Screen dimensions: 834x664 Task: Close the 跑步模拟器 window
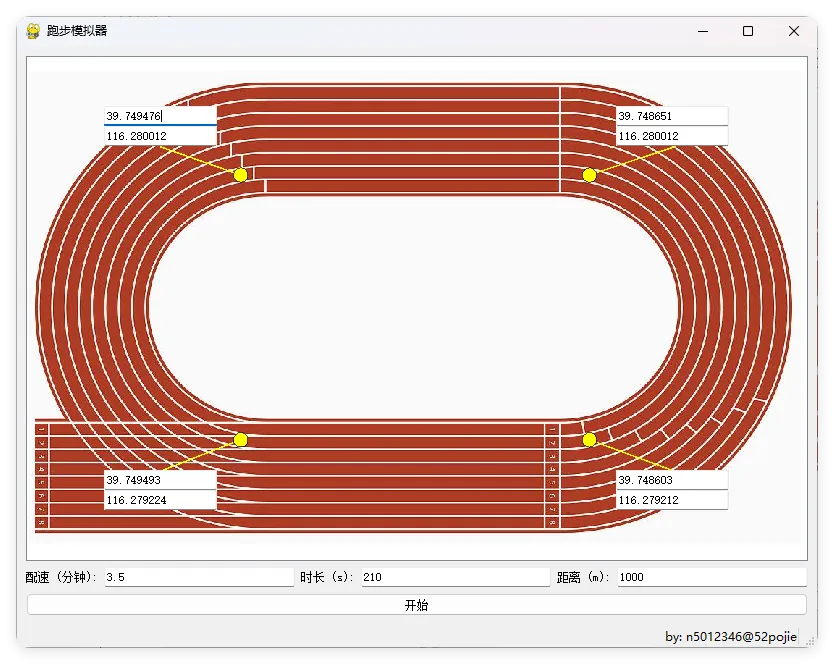(x=794, y=31)
